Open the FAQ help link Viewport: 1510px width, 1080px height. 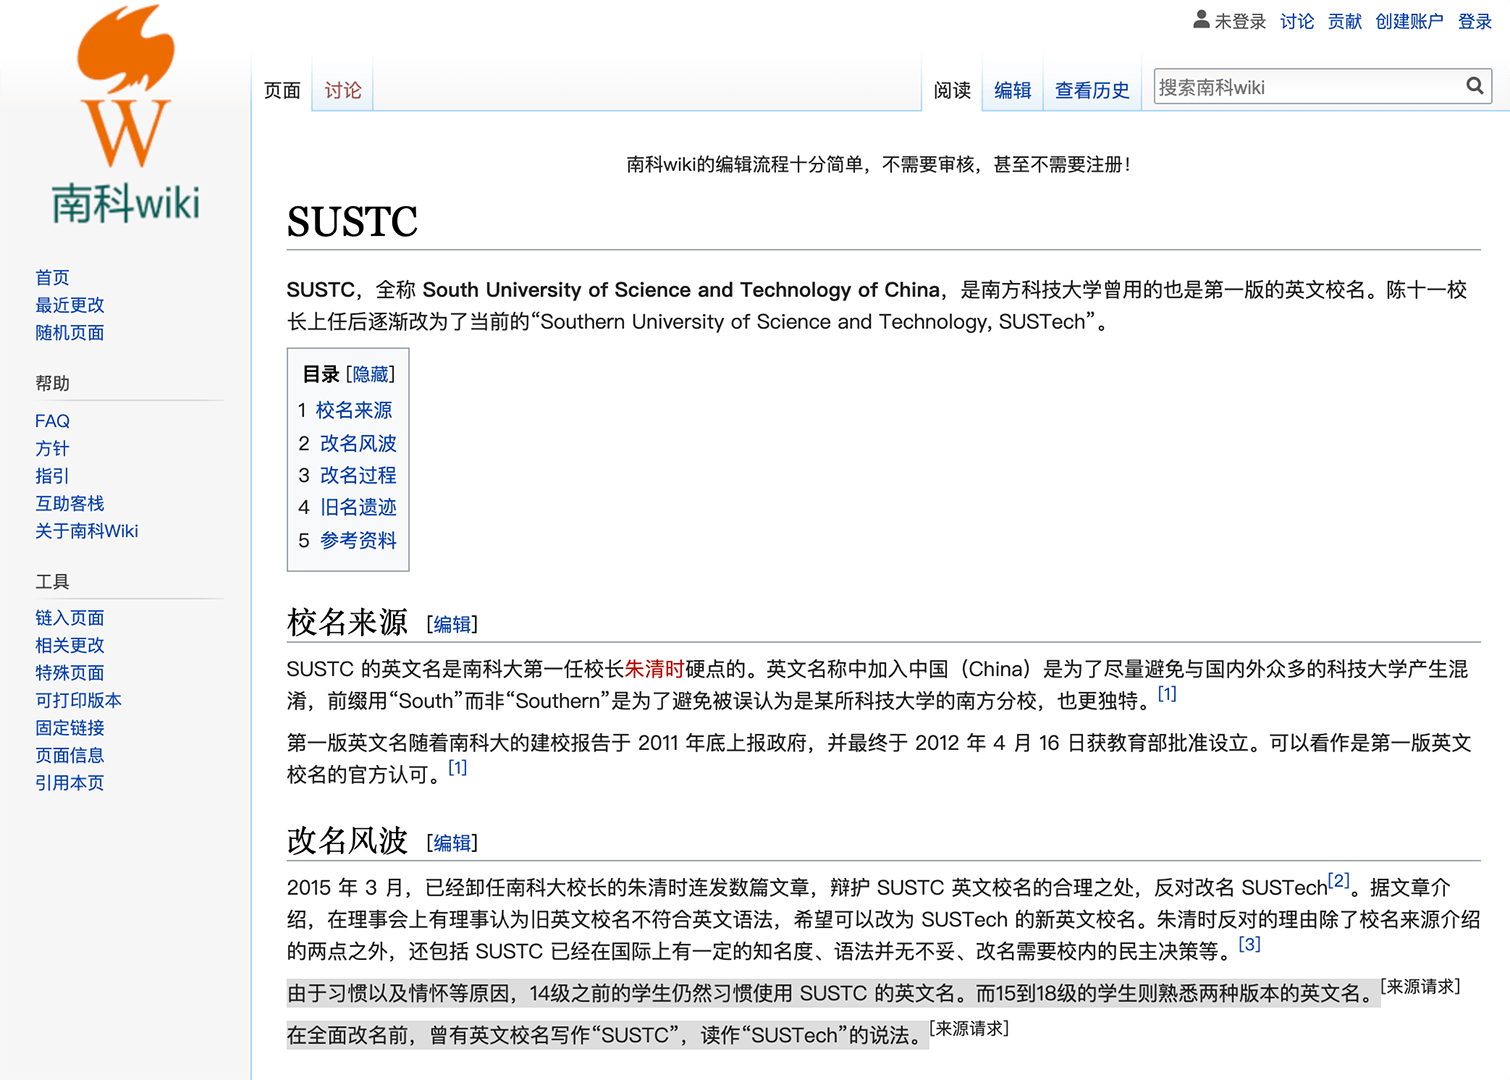tap(52, 421)
